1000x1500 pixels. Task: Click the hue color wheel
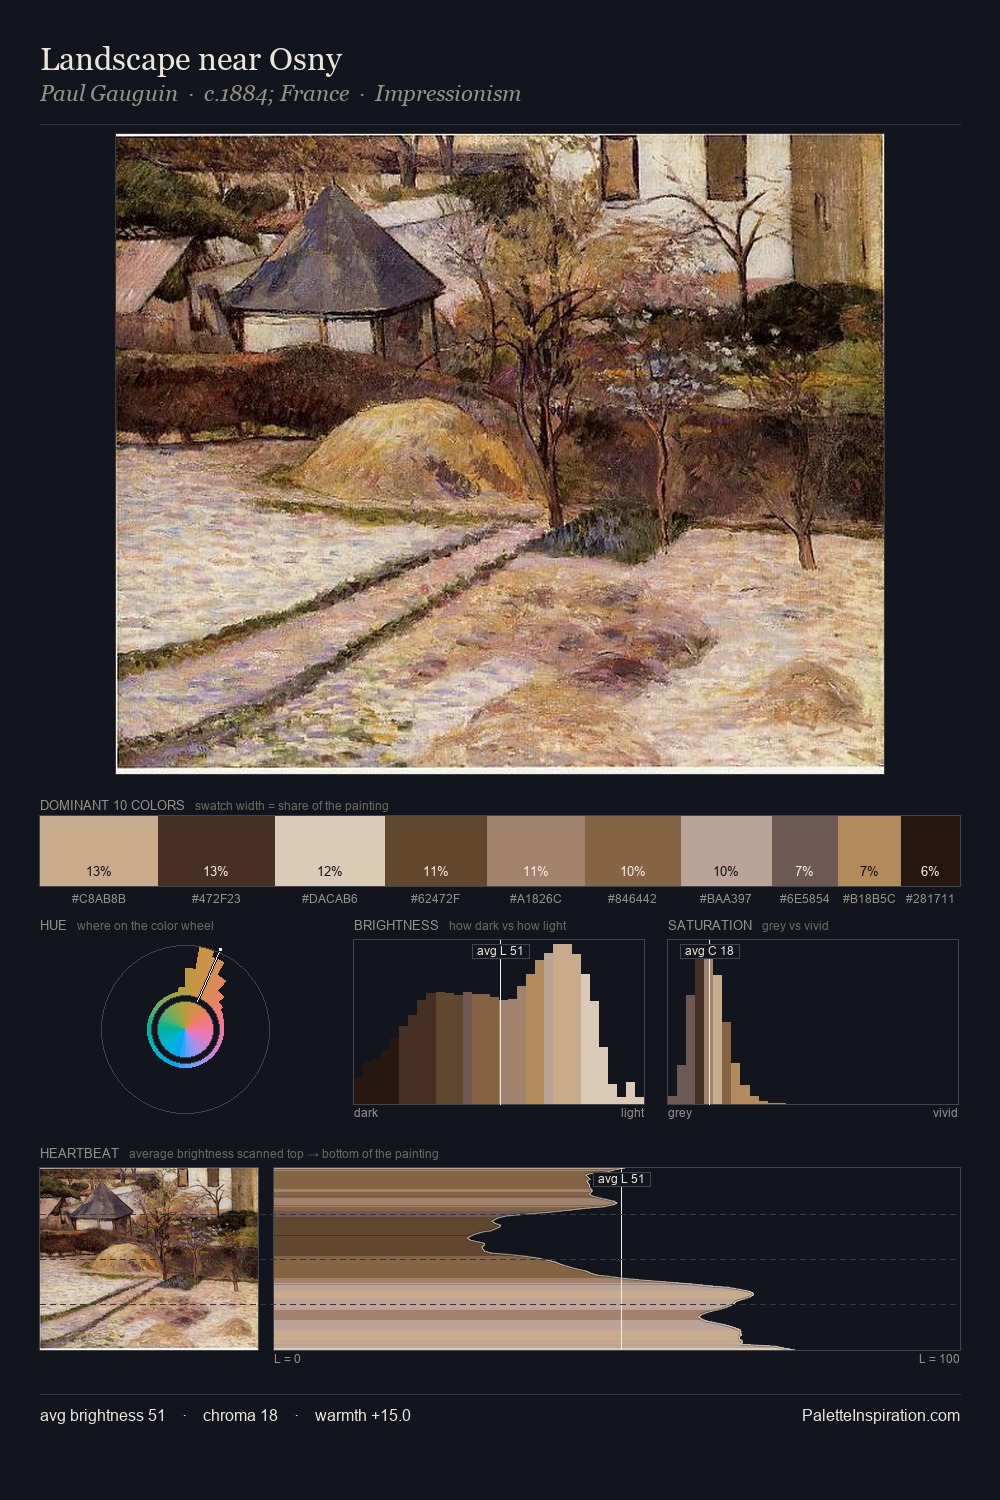[x=185, y=1029]
